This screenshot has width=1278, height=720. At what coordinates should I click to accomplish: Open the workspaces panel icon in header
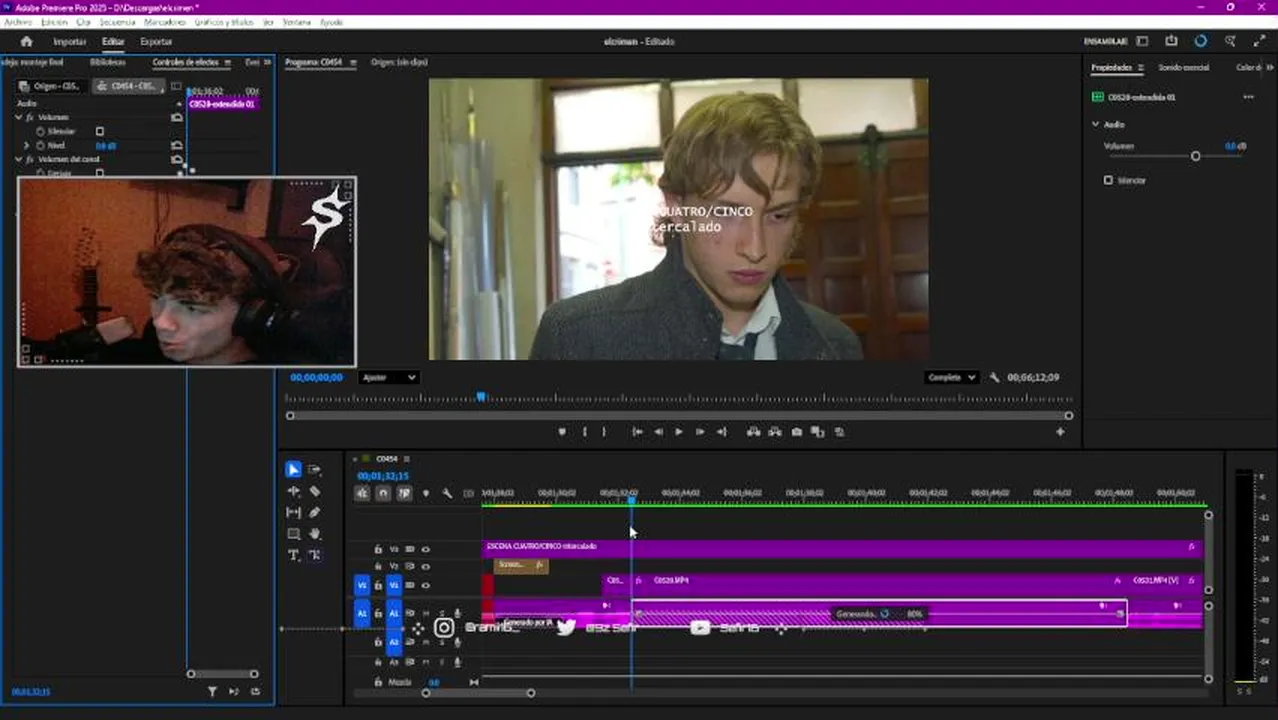pyautogui.click(x=1142, y=41)
